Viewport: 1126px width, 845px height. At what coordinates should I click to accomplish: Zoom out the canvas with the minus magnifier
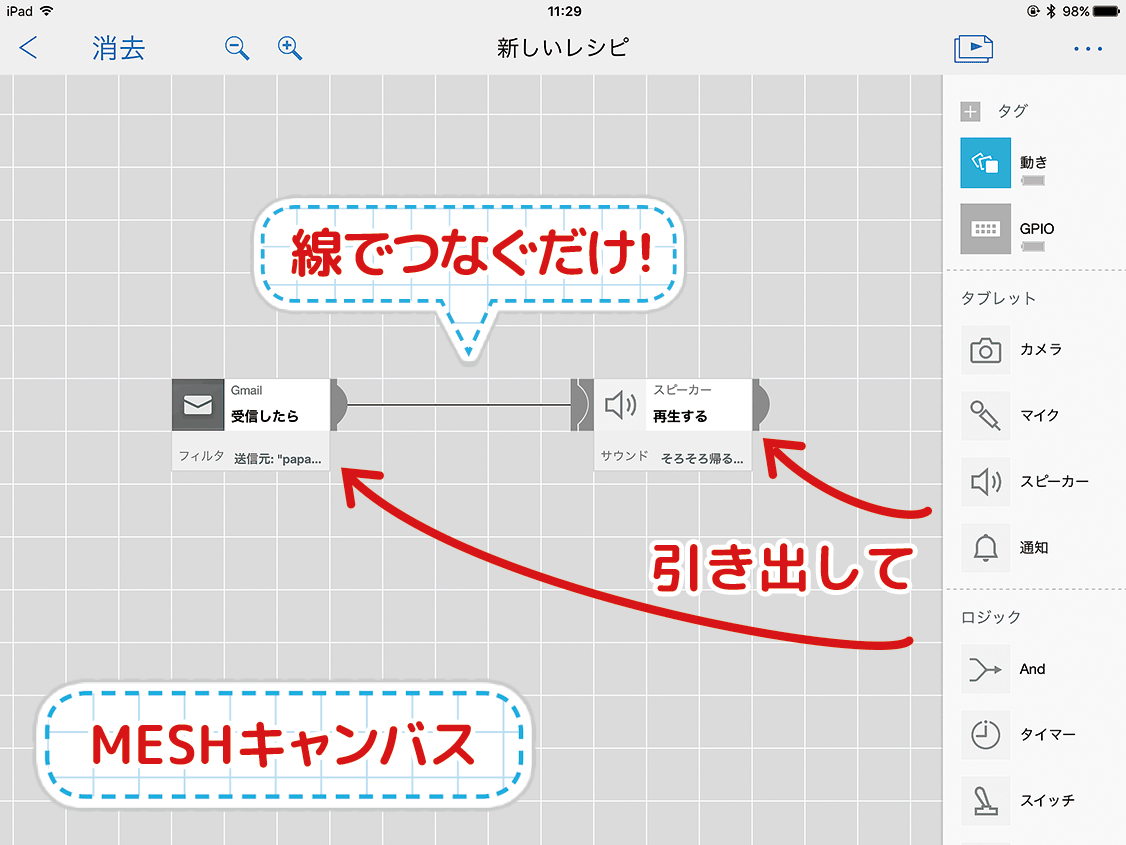pyautogui.click(x=237, y=48)
